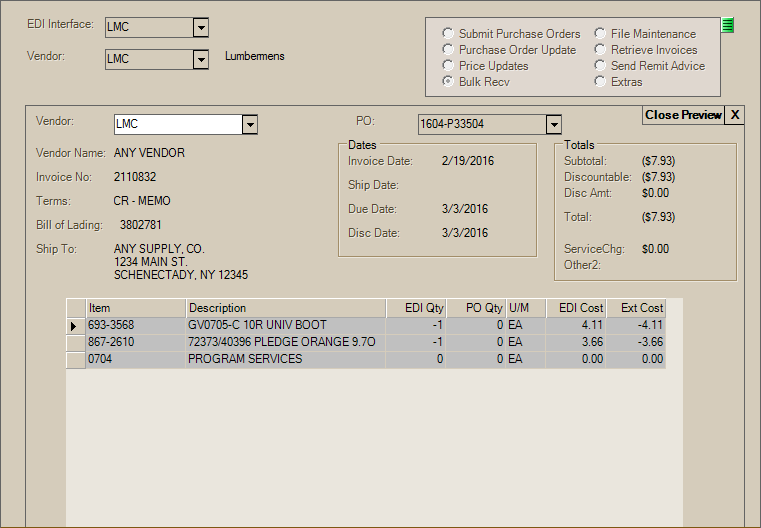761x528 pixels.
Task: Click the GV0705-C 10R UNIV BOOT description
Action: (x=286, y=326)
